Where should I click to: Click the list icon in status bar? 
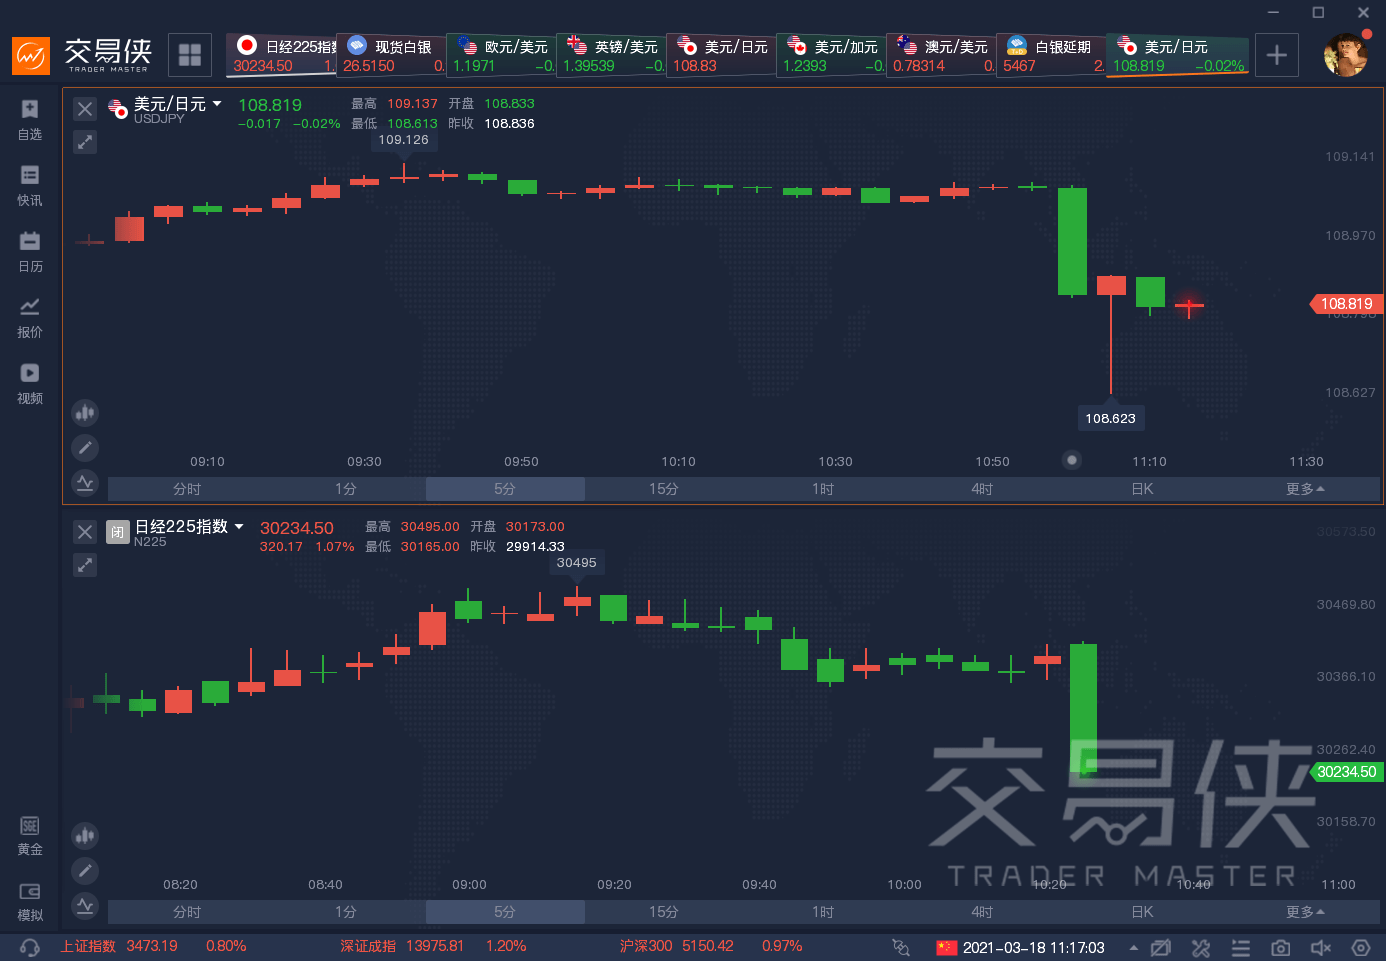pos(1241,947)
